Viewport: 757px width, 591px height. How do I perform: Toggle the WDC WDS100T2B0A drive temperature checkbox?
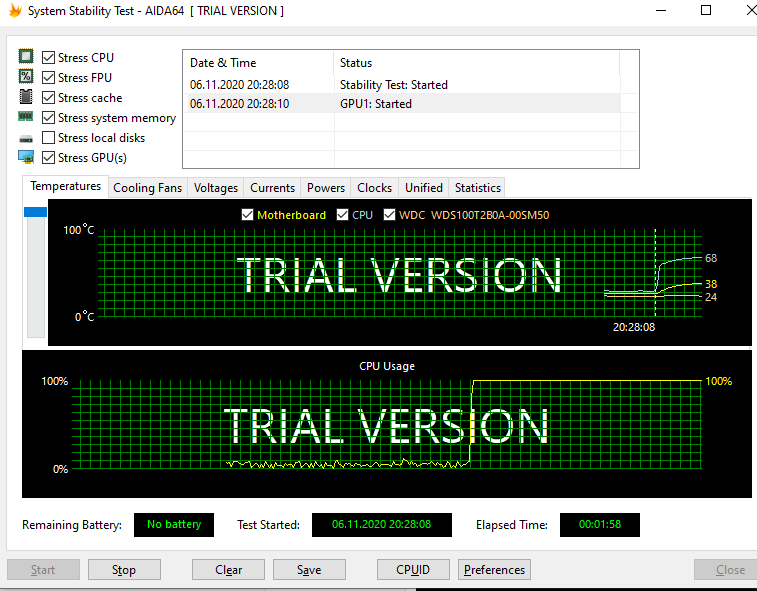click(389, 214)
